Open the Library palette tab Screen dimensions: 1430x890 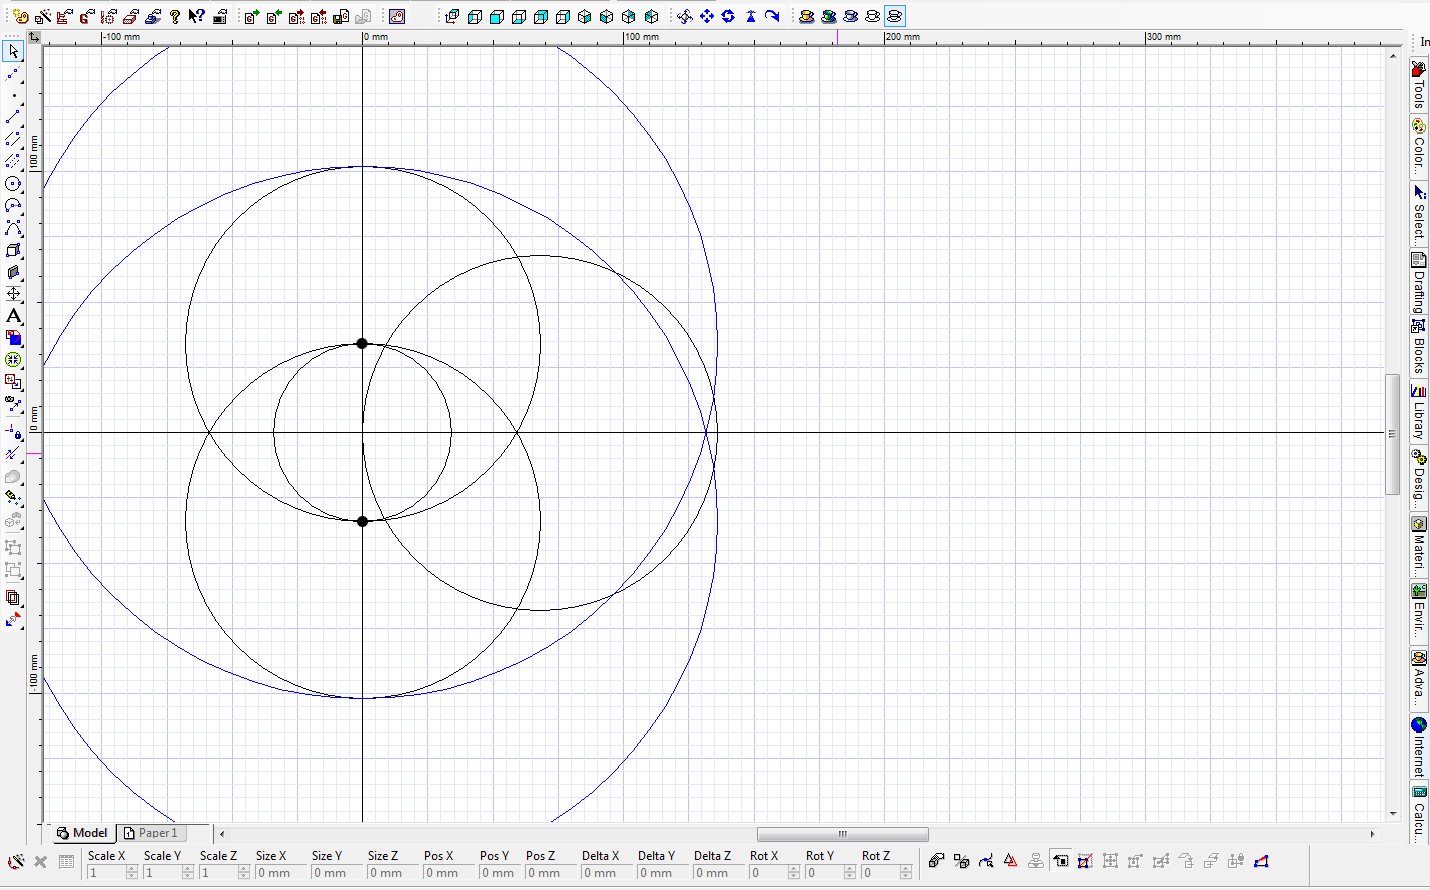tap(1419, 412)
